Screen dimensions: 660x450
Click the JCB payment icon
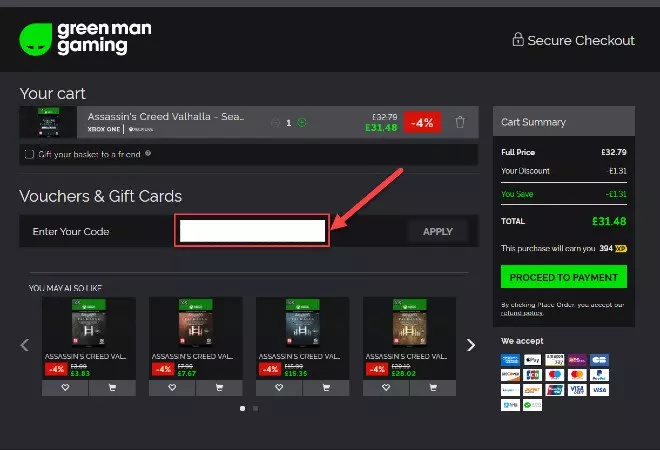pyautogui.click(x=532, y=375)
